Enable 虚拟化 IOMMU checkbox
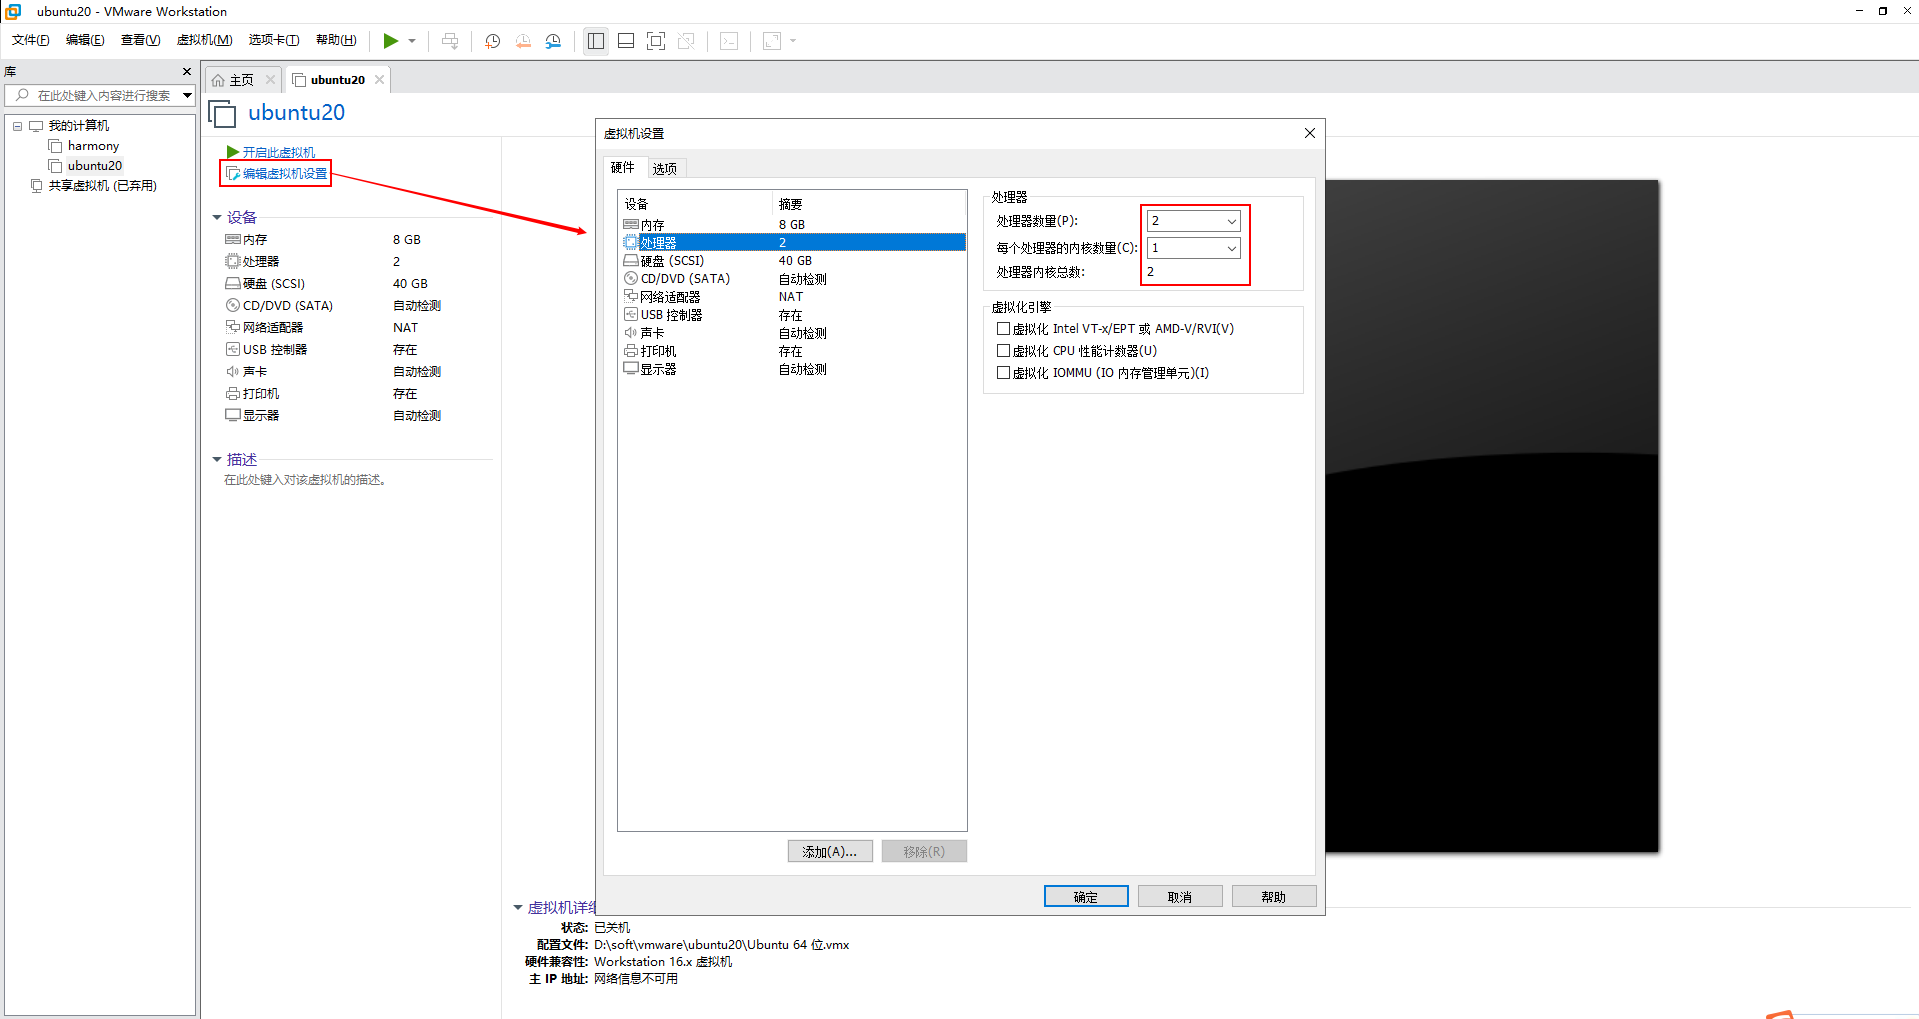1919x1019 pixels. tap(1003, 373)
